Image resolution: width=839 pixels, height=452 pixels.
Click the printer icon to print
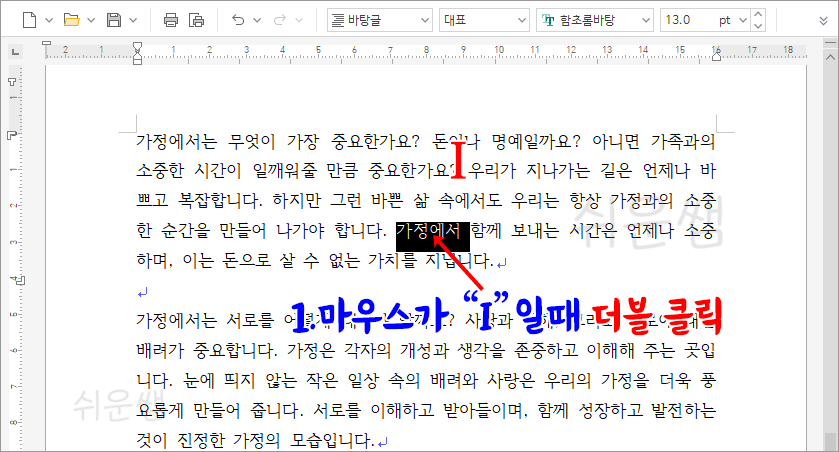click(171, 20)
